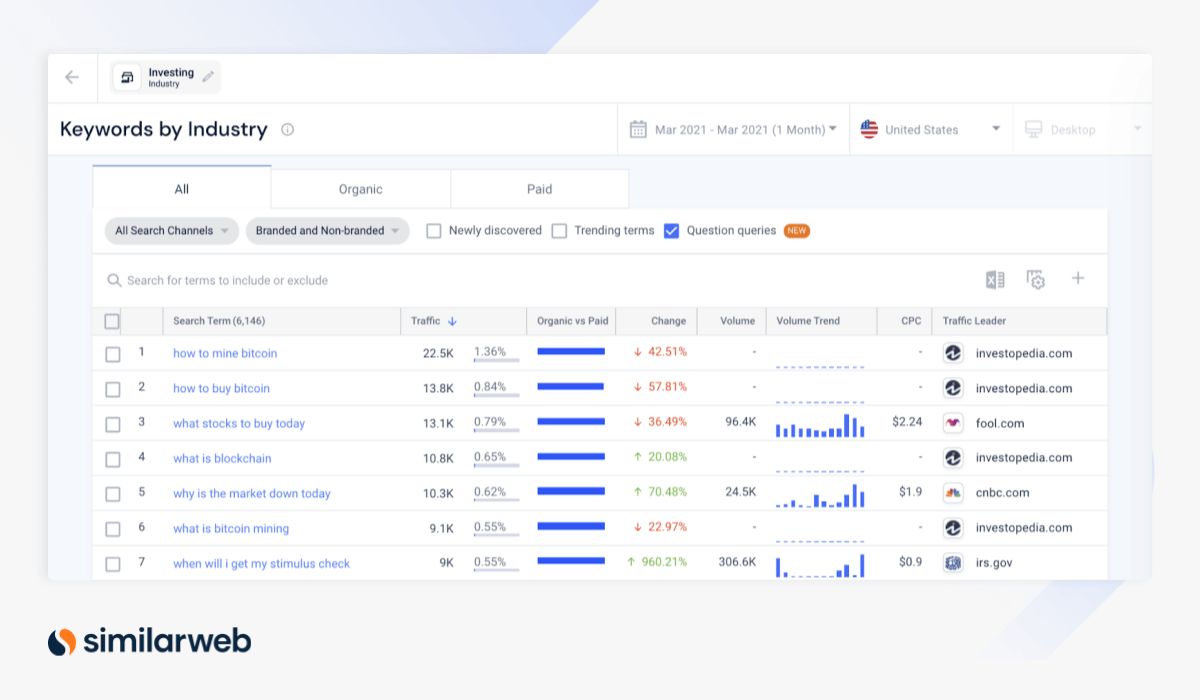Enable the Newly discovered filter

point(433,230)
